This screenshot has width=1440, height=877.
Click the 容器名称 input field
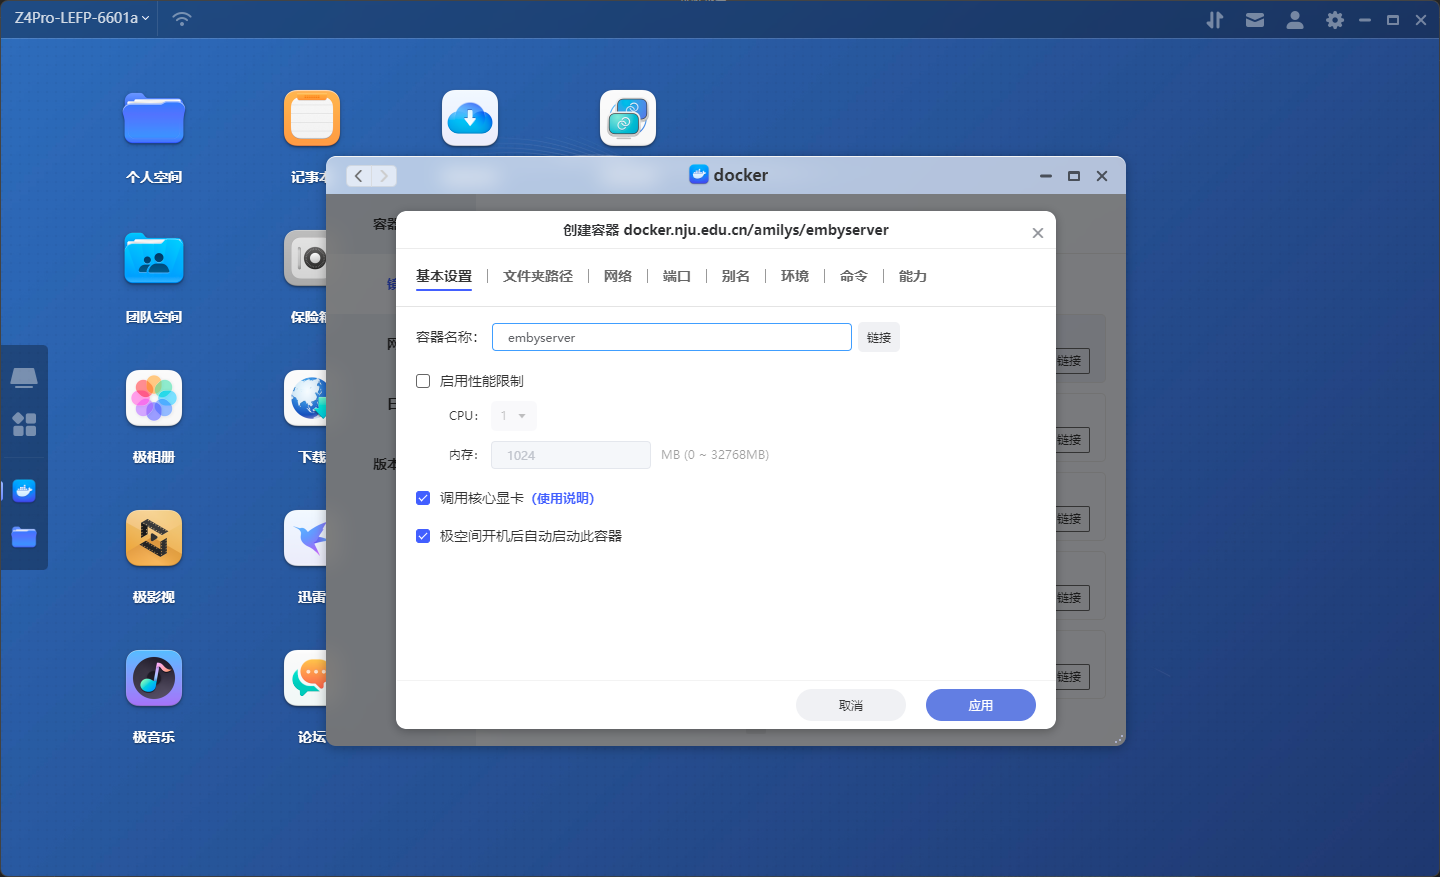(671, 337)
